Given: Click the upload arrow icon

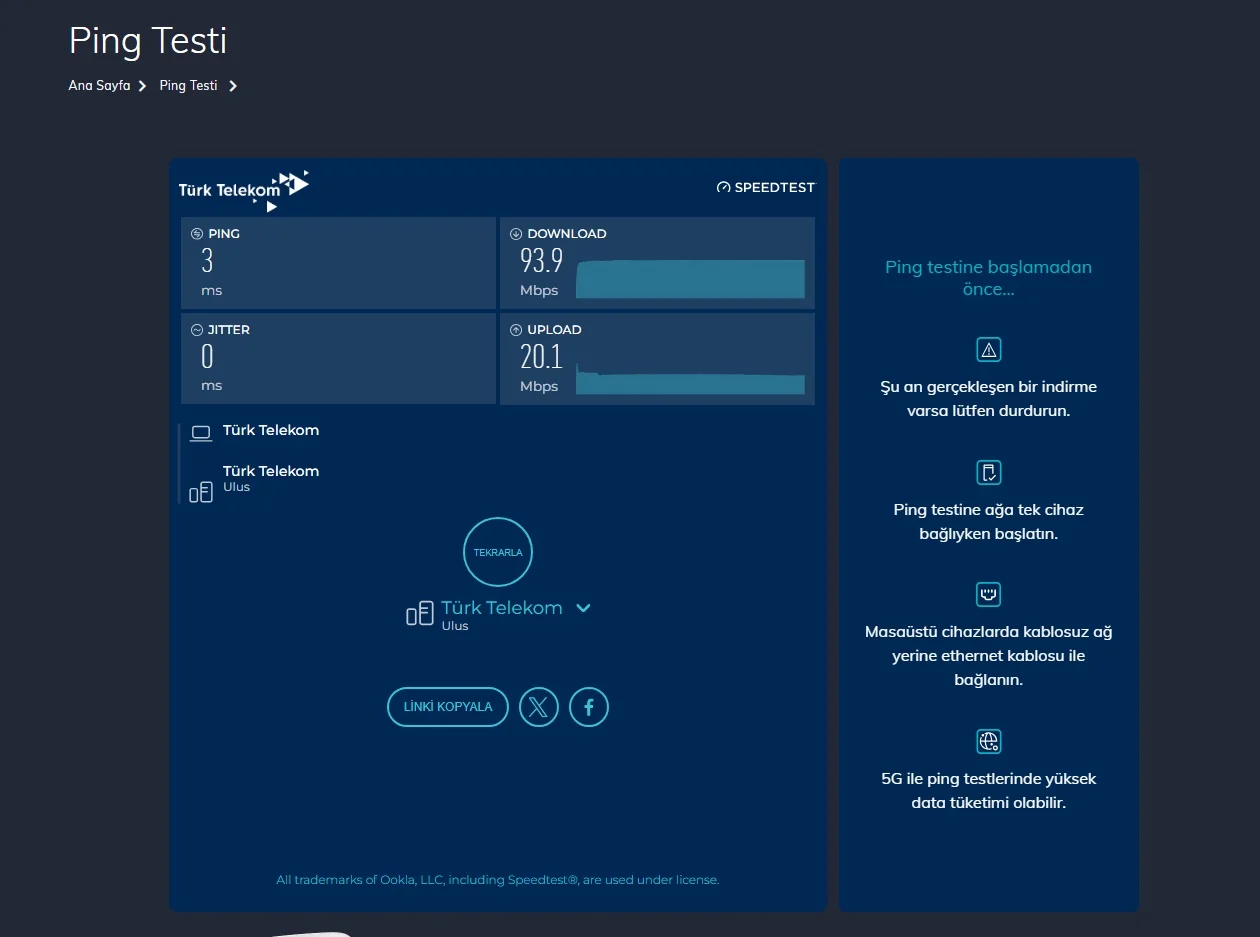Looking at the screenshot, I should point(516,330).
